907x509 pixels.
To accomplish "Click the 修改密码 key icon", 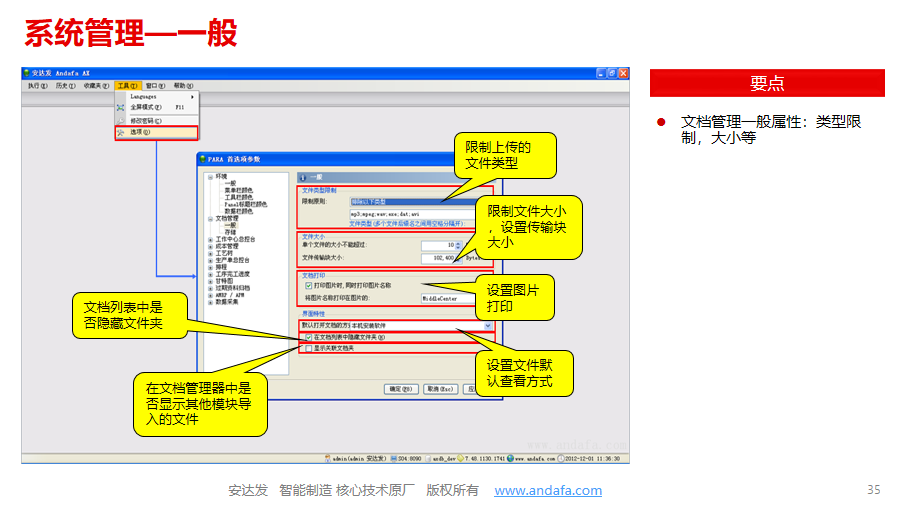I will click(x=121, y=120).
